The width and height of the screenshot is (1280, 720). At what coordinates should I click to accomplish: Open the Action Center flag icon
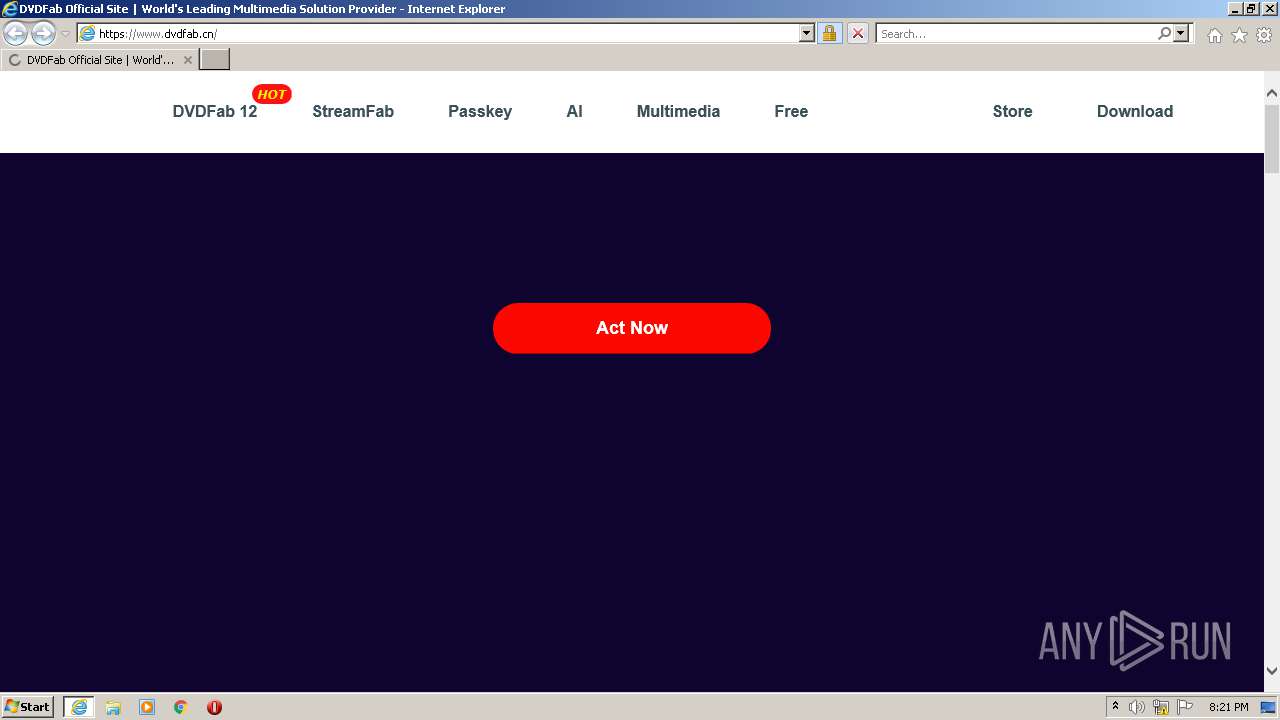[1185, 707]
